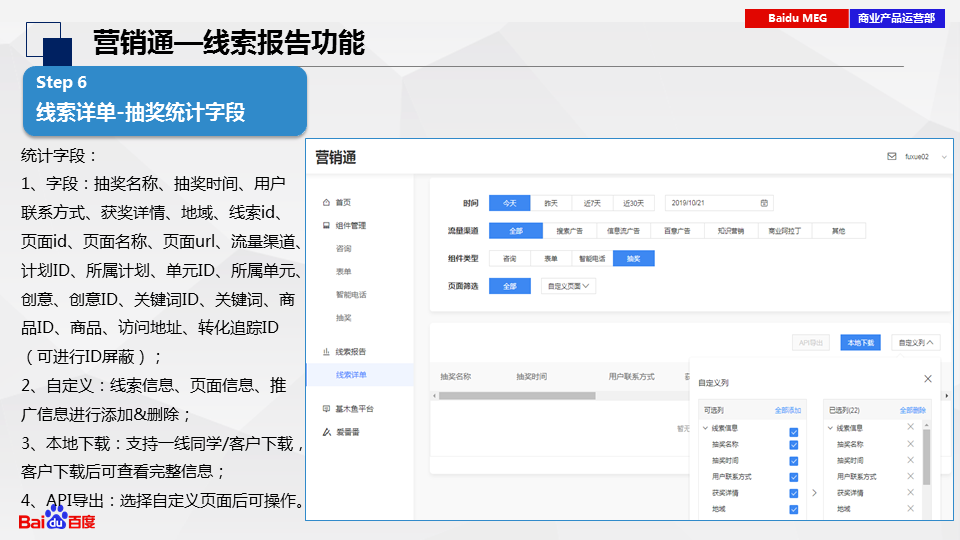This screenshot has width=960, height=540.
Task: Collapse the 自定义列 dropdown button
Action: click(915, 343)
